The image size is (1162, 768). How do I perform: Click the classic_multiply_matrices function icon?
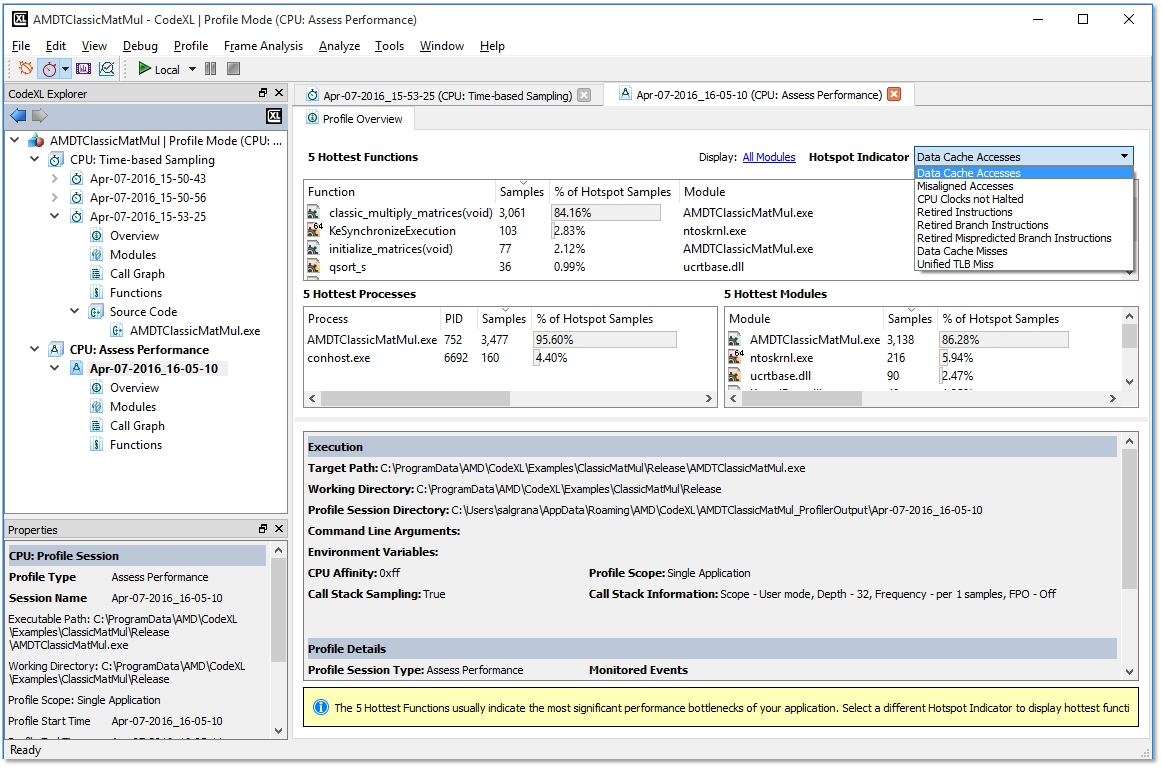(314, 213)
